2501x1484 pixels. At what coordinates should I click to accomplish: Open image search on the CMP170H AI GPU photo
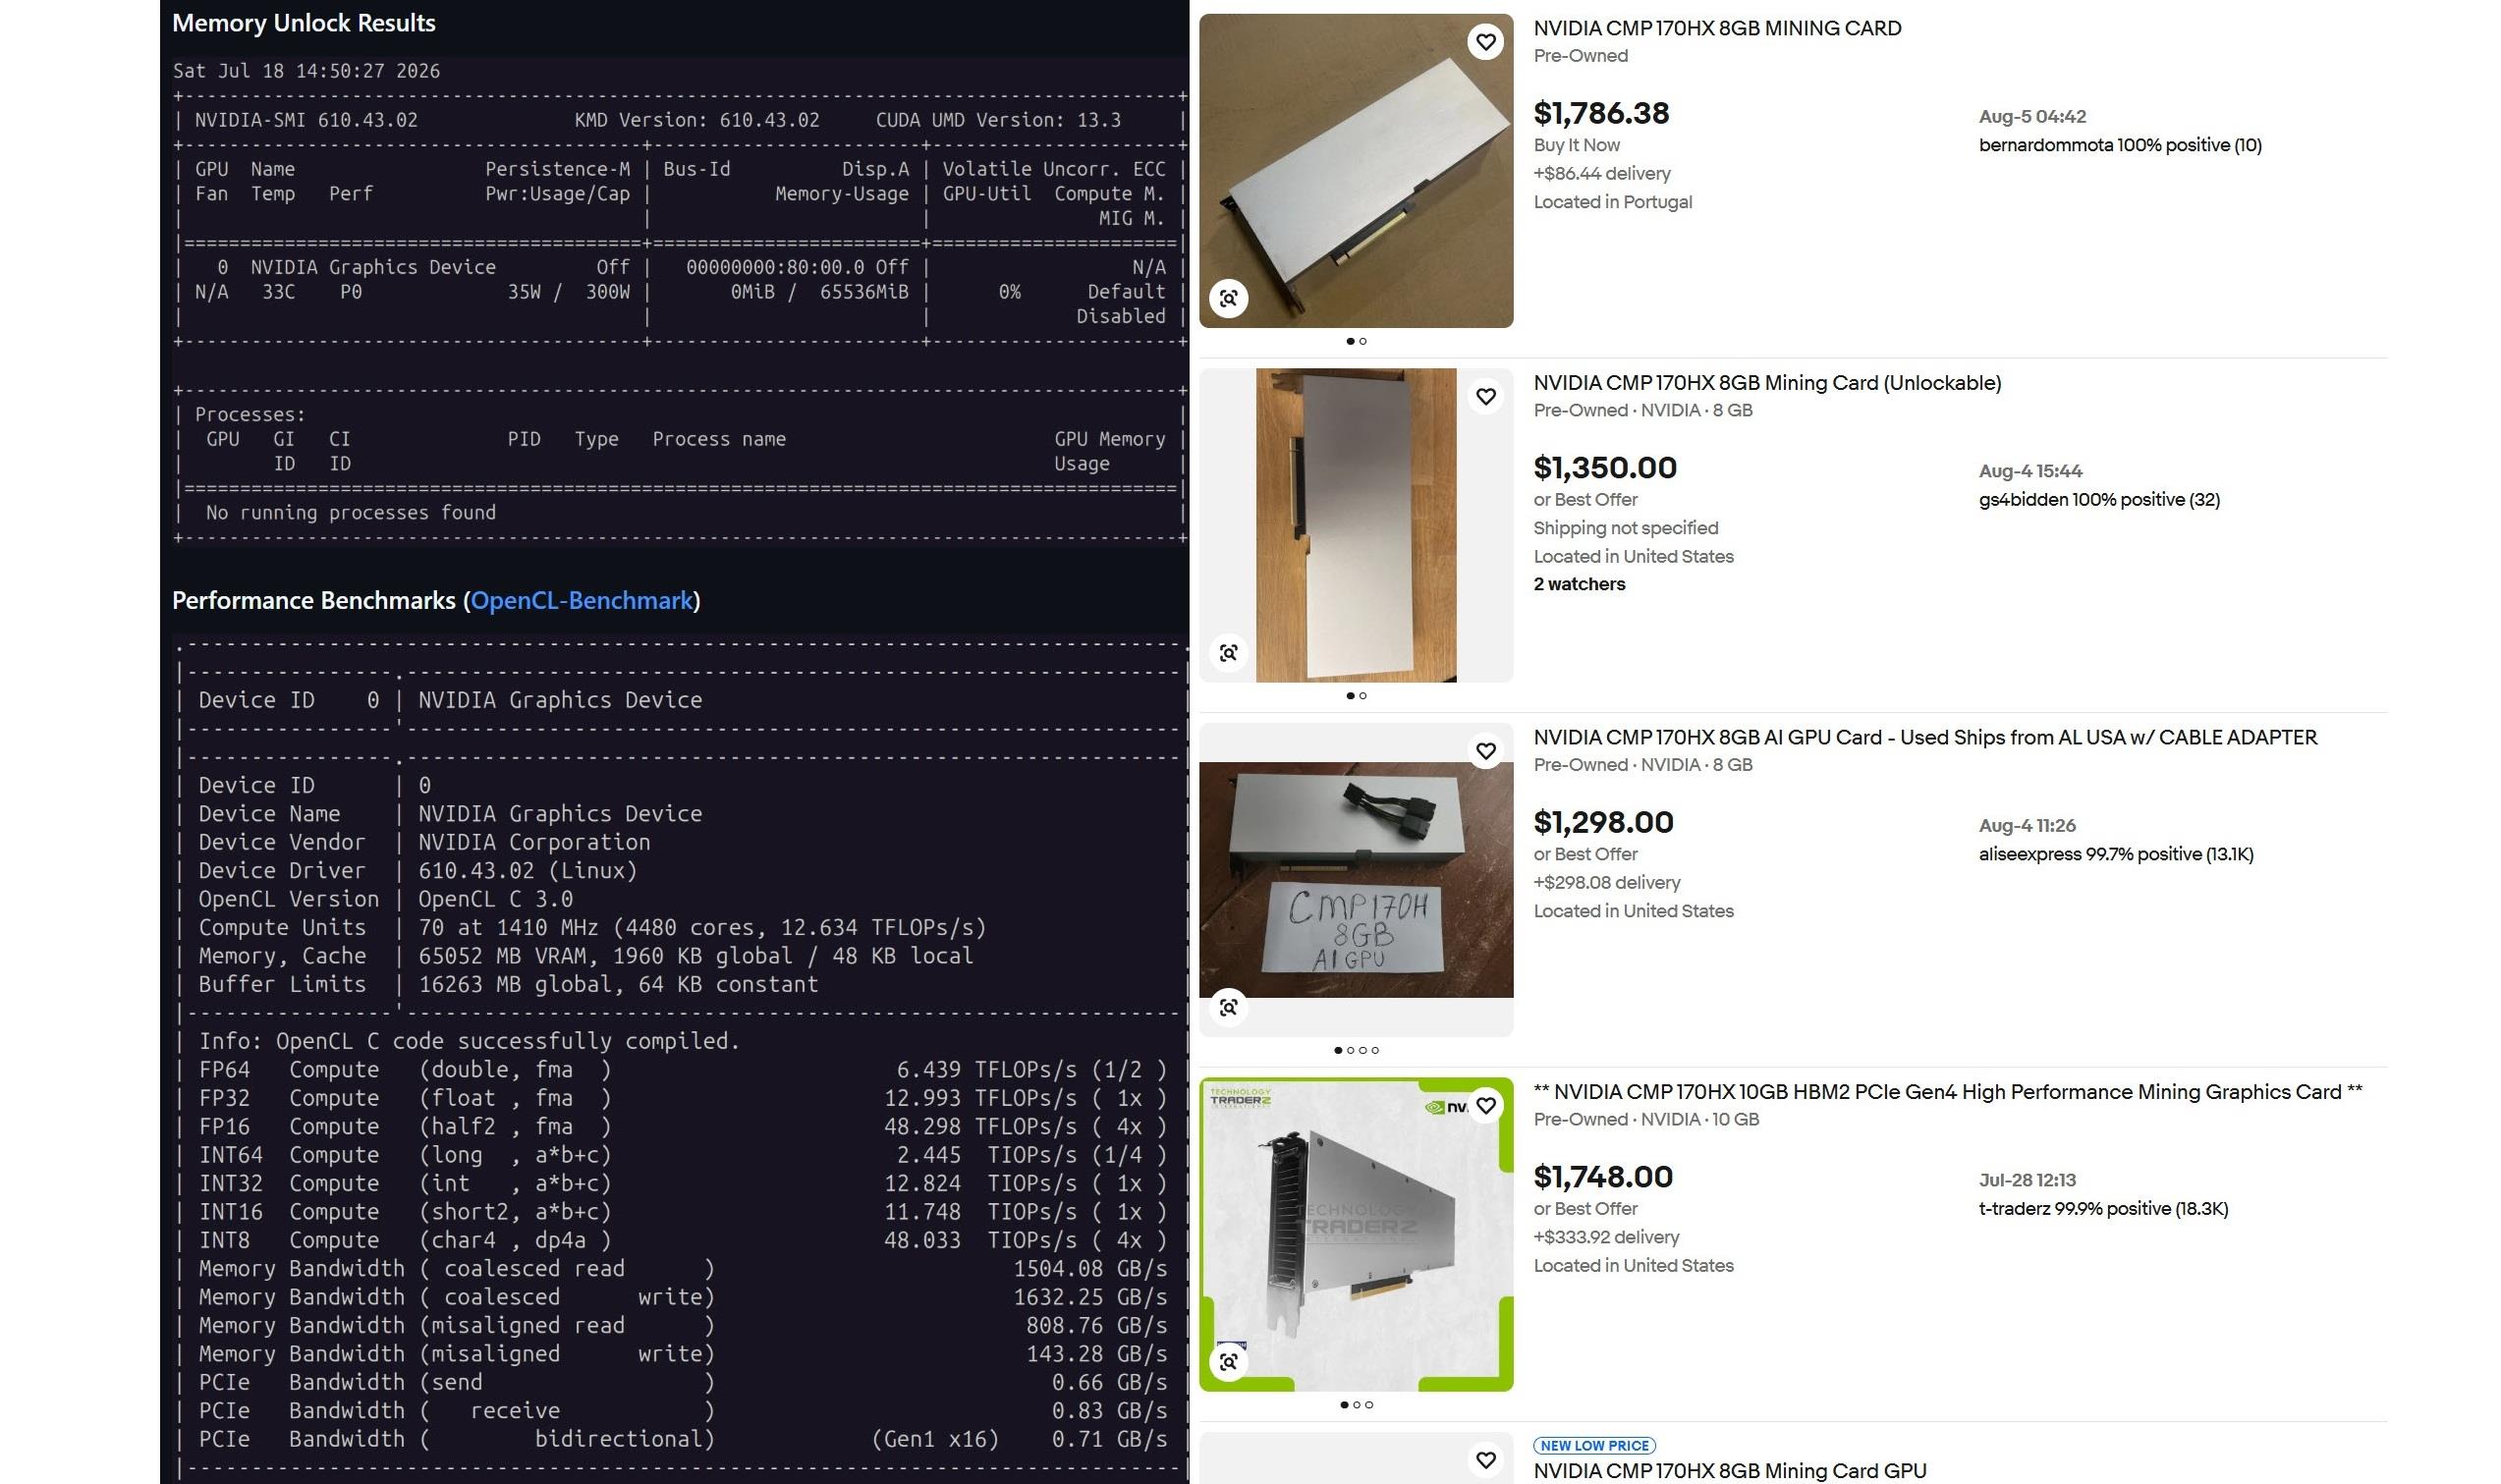pyautogui.click(x=1229, y=1007)
